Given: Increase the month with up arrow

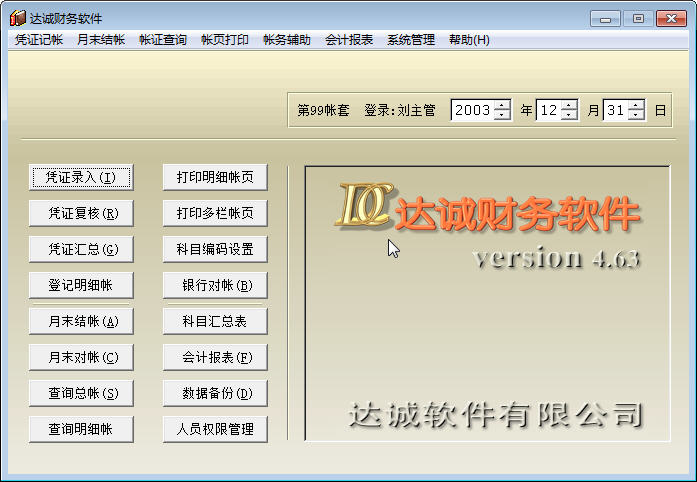Looking at the screenshot, I should [x=569, y=105].
